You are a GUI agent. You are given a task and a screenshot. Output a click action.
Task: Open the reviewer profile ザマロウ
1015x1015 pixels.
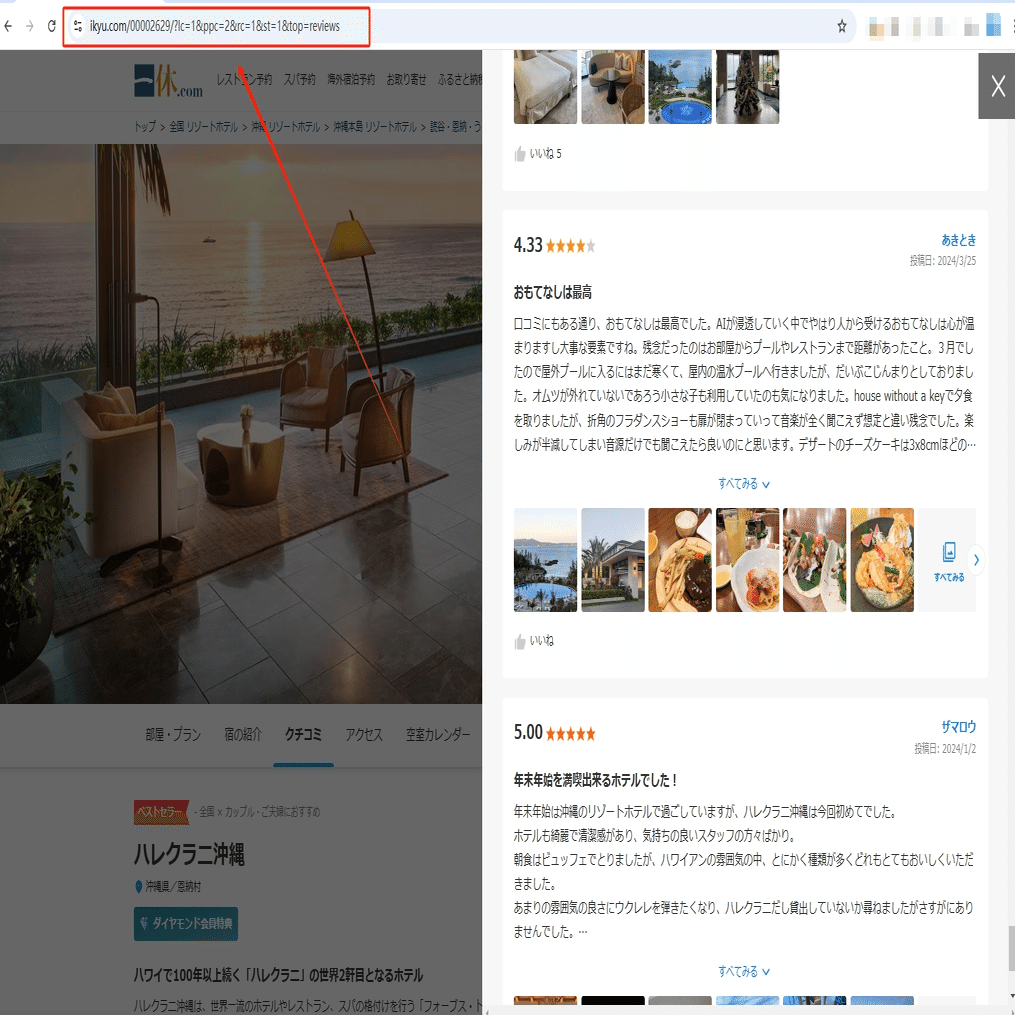(958, 727)
